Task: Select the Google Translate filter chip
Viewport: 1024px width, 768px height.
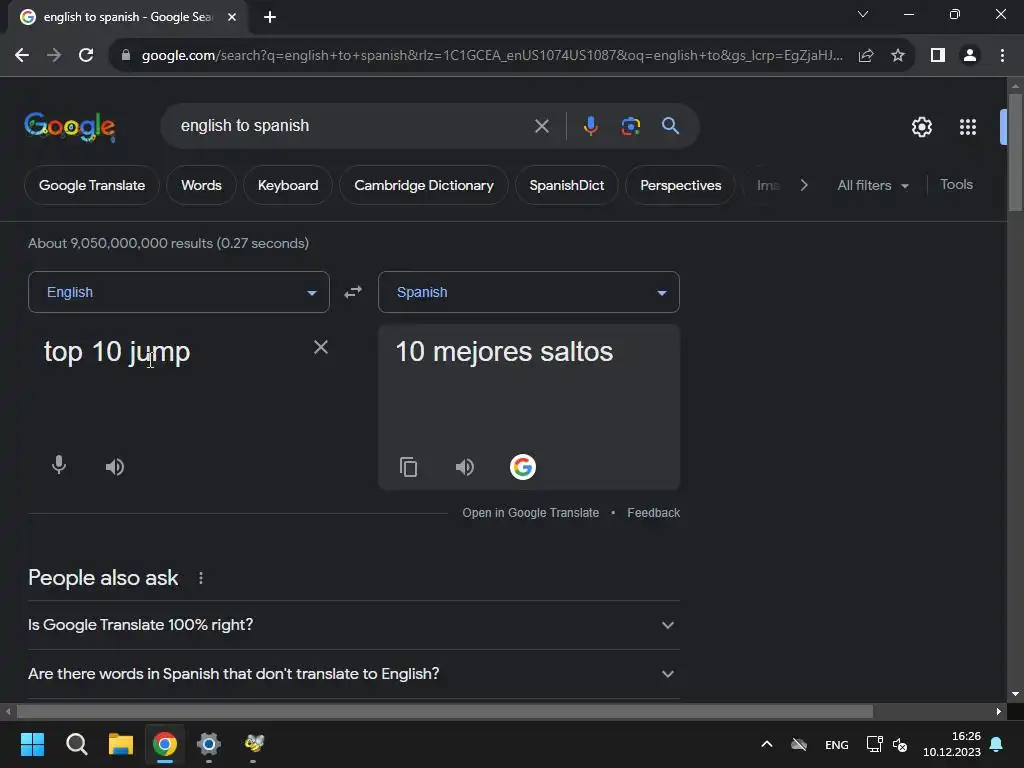Action: point(92,185)
